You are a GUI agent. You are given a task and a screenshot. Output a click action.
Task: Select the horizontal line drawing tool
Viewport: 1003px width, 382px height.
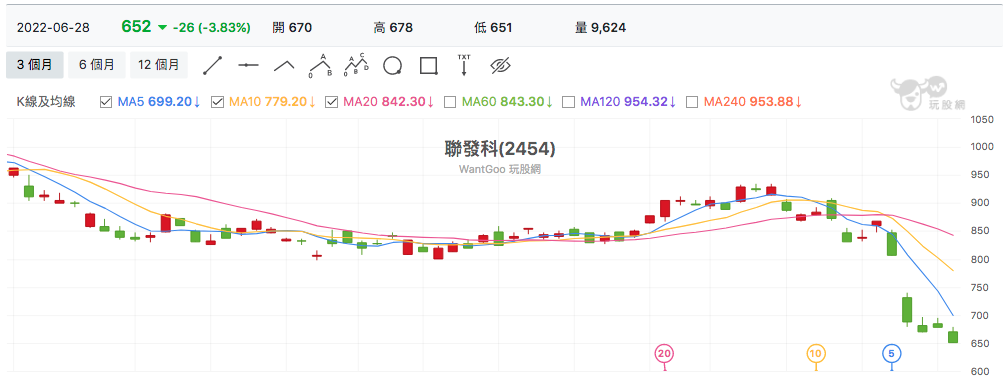pos(248,65)
